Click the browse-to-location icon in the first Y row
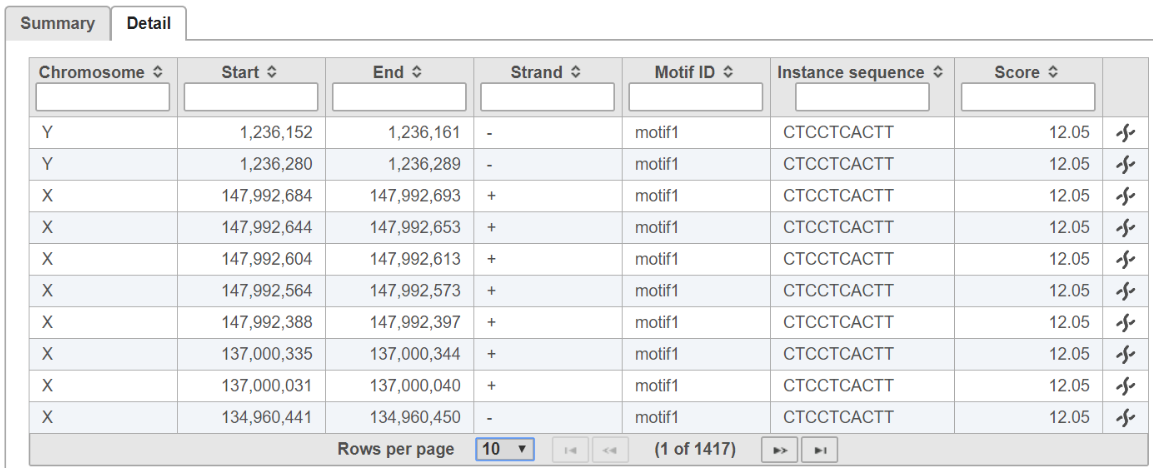Viewport: 1153px width, 468px height. click(x=1126, y=132)
